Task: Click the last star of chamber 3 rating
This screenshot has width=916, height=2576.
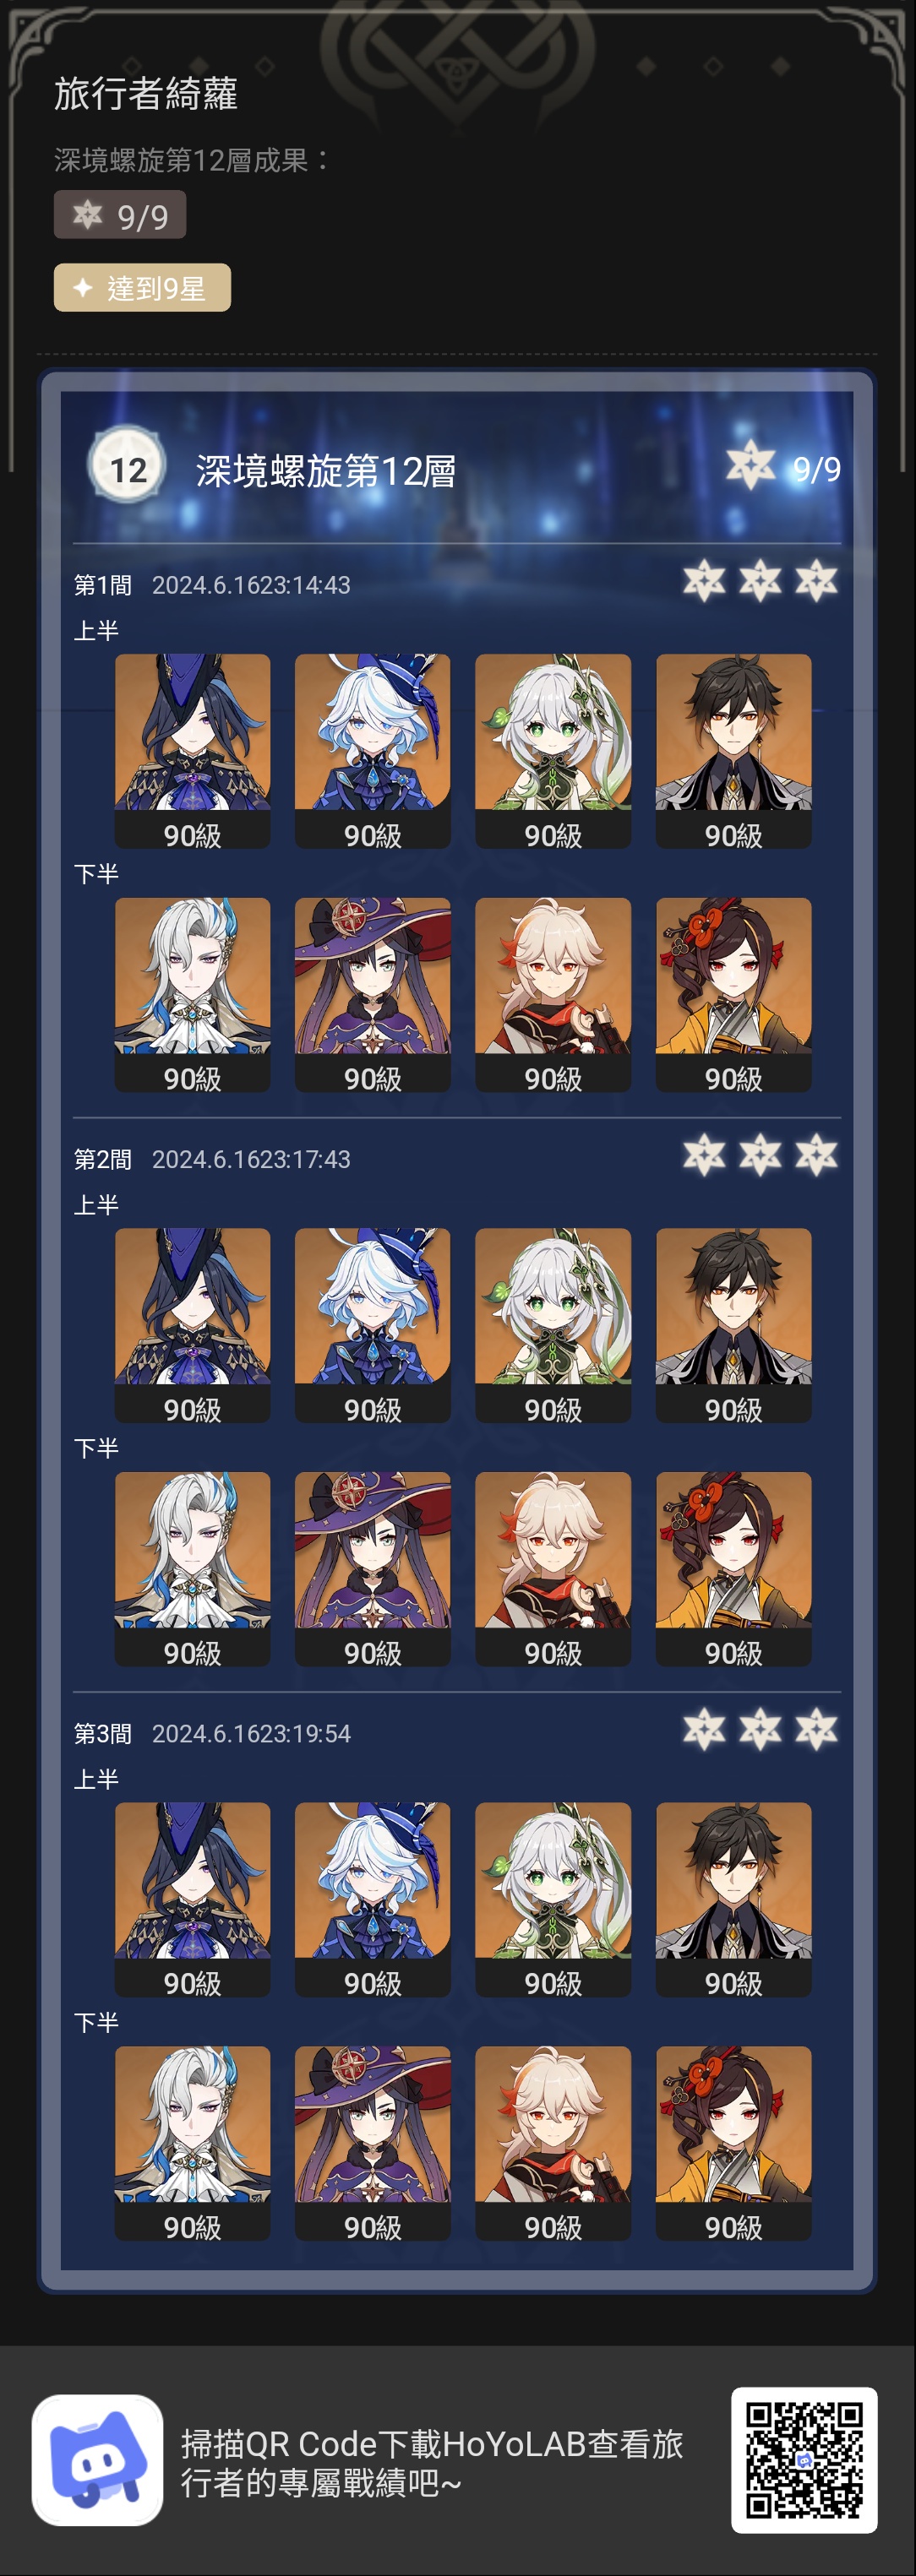Action: [x=816, y=1730]
